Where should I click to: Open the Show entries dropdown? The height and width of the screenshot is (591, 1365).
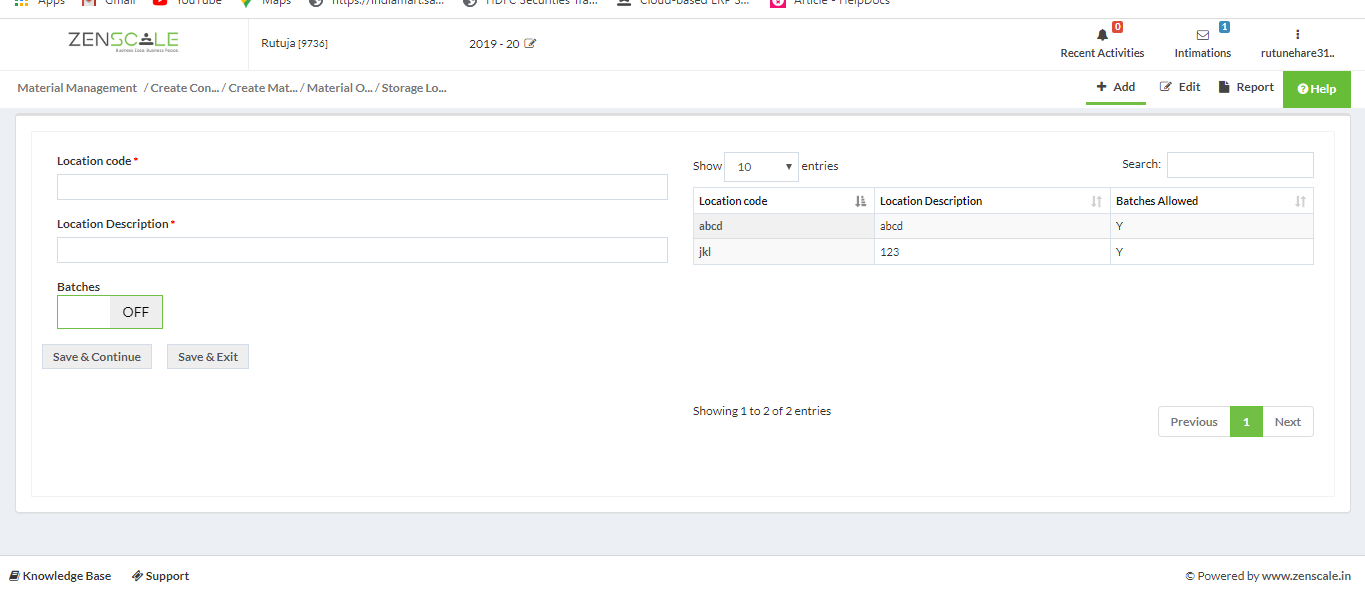click(761, 167)
